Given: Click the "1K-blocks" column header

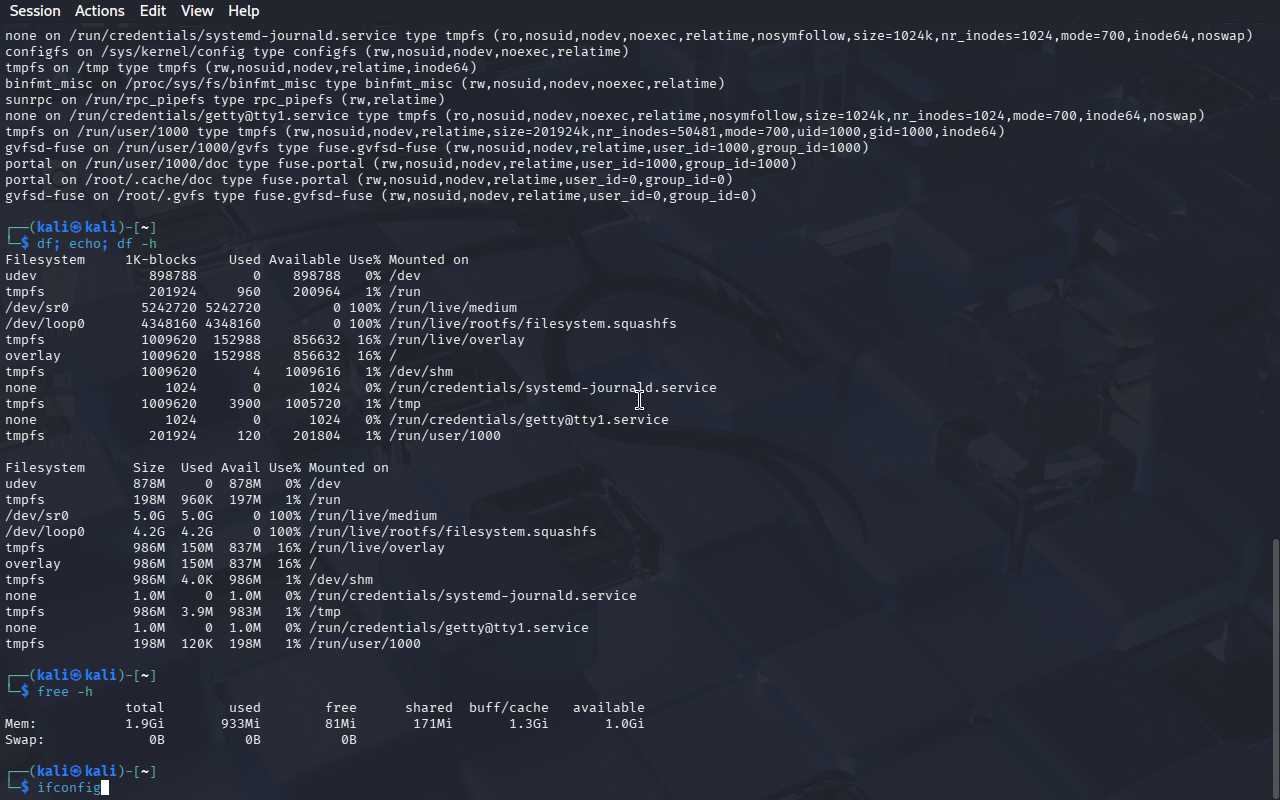Looking at the screenshot, I should (x=160, y=260).
